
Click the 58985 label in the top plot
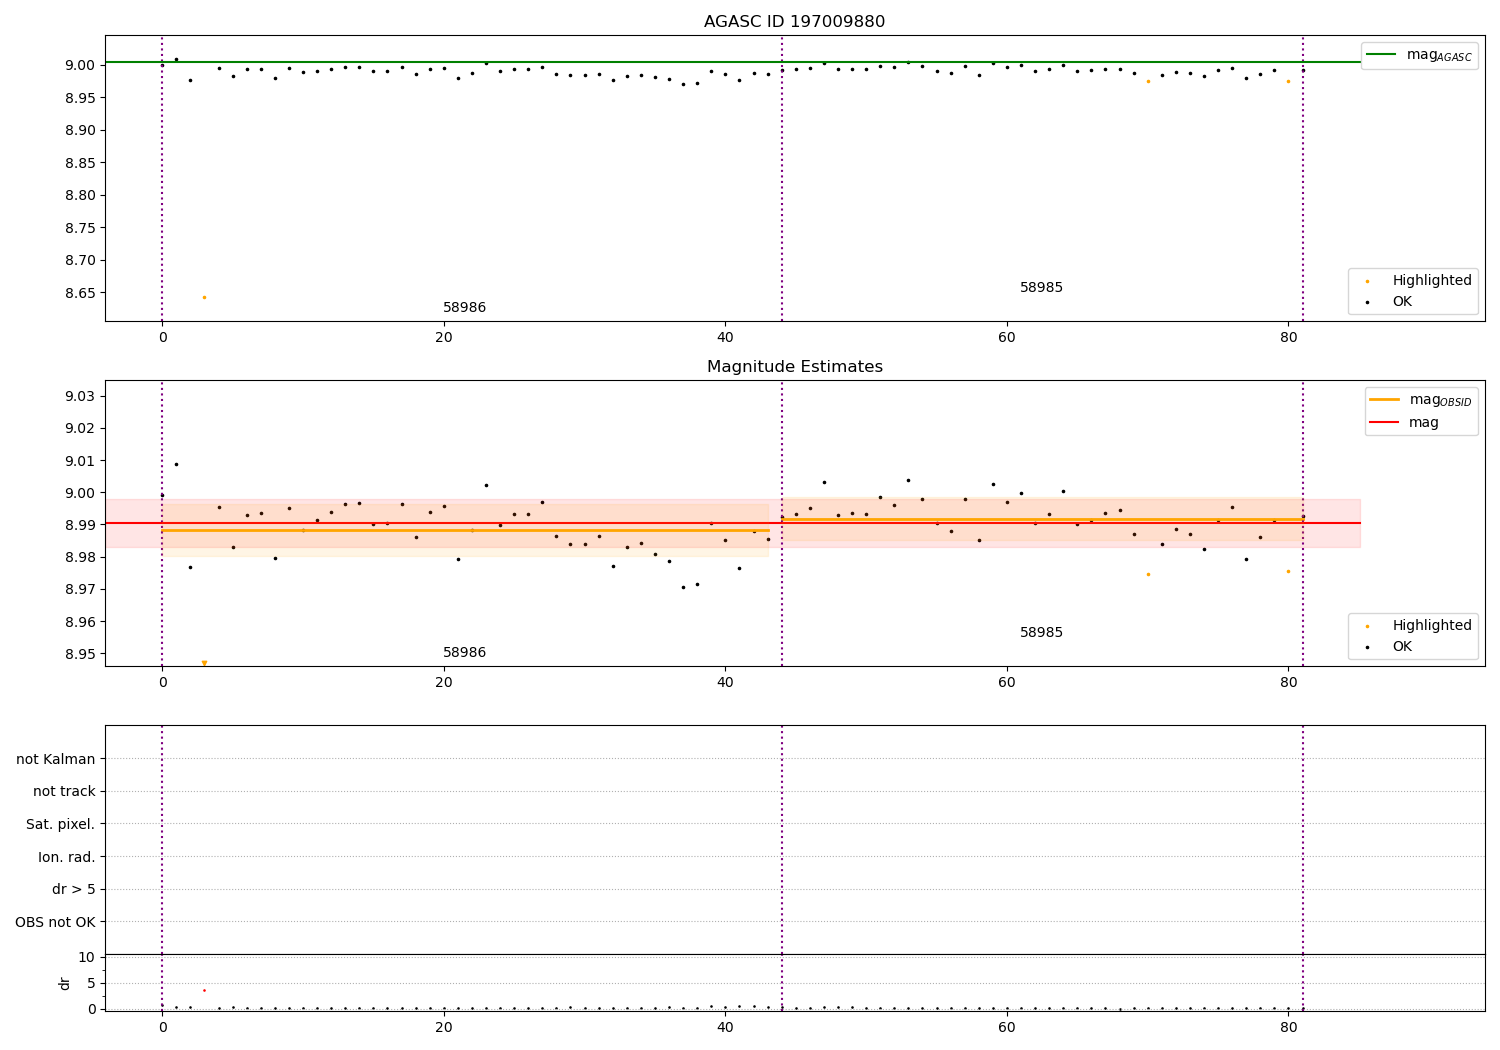click(1041, 288)
